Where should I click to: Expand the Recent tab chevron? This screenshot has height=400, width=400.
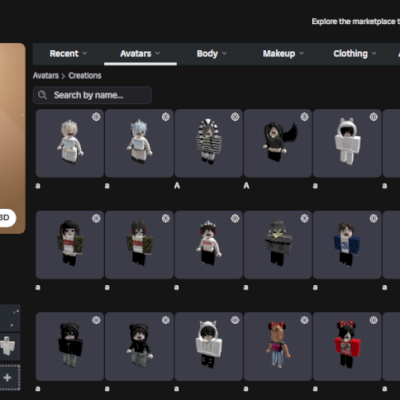(x=85, y=53)
